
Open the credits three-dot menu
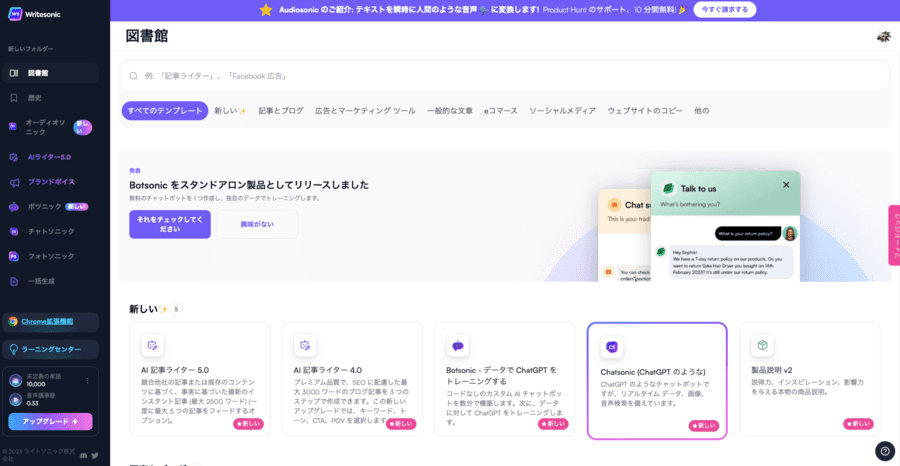(x=88, y=380)
